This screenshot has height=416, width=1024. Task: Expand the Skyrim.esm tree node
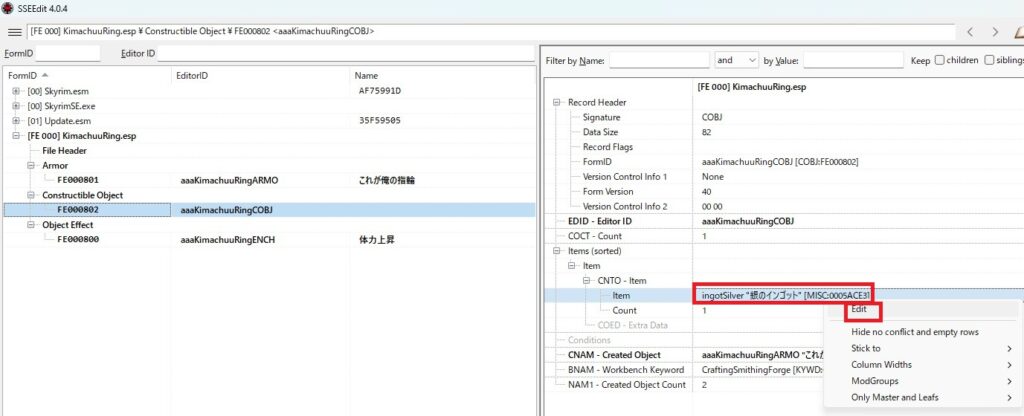[x=16, y=91]
